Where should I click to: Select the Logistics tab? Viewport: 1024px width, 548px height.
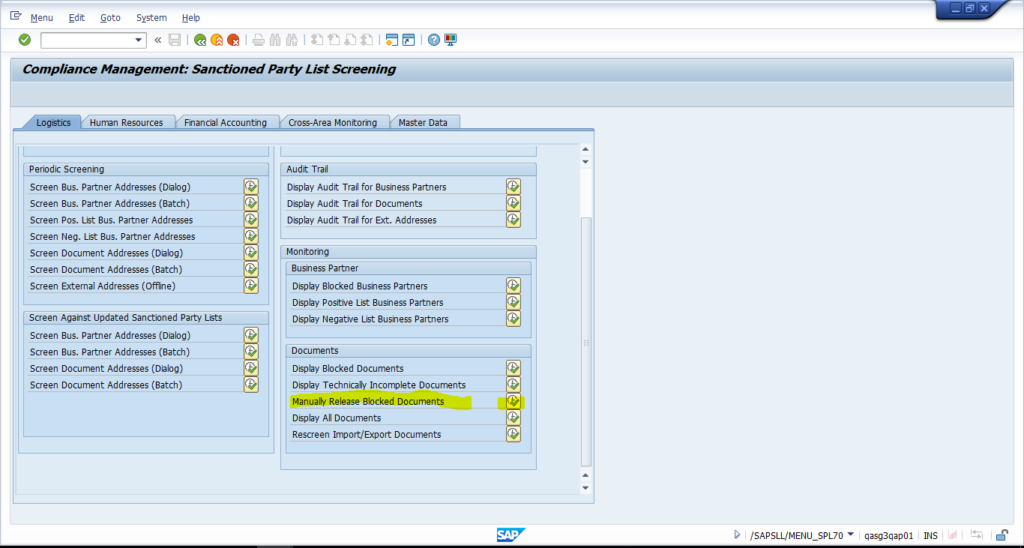point(53,122)
